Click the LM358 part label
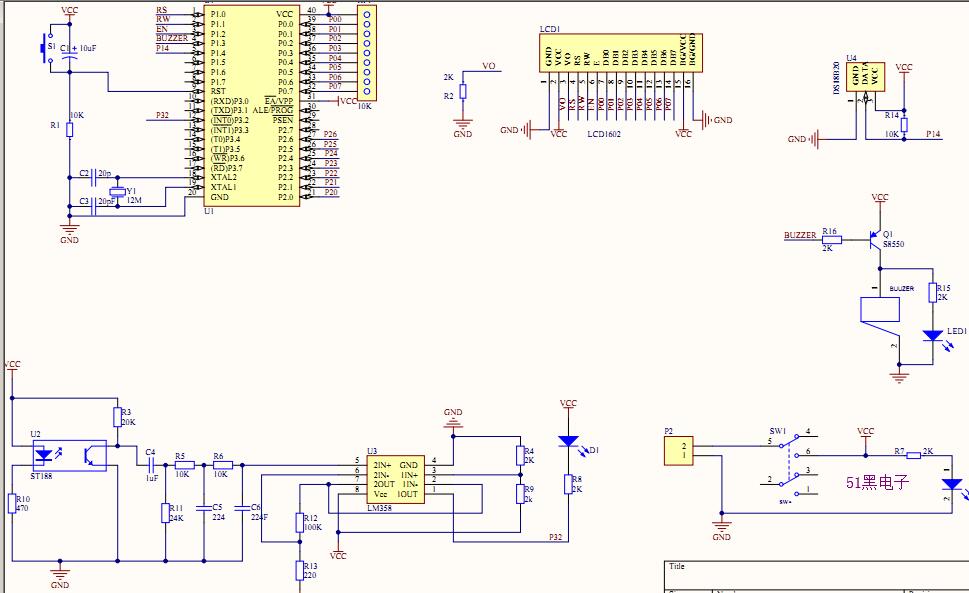Image resolution: width=969 pixels, height=593 pixels. click(380, 508)
